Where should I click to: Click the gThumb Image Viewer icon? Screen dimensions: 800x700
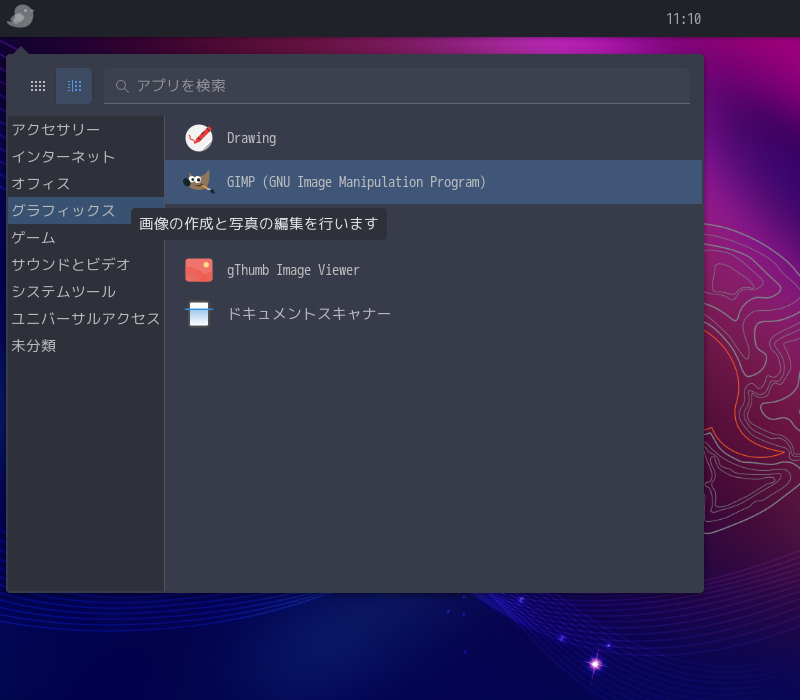(x=199, y=270)
